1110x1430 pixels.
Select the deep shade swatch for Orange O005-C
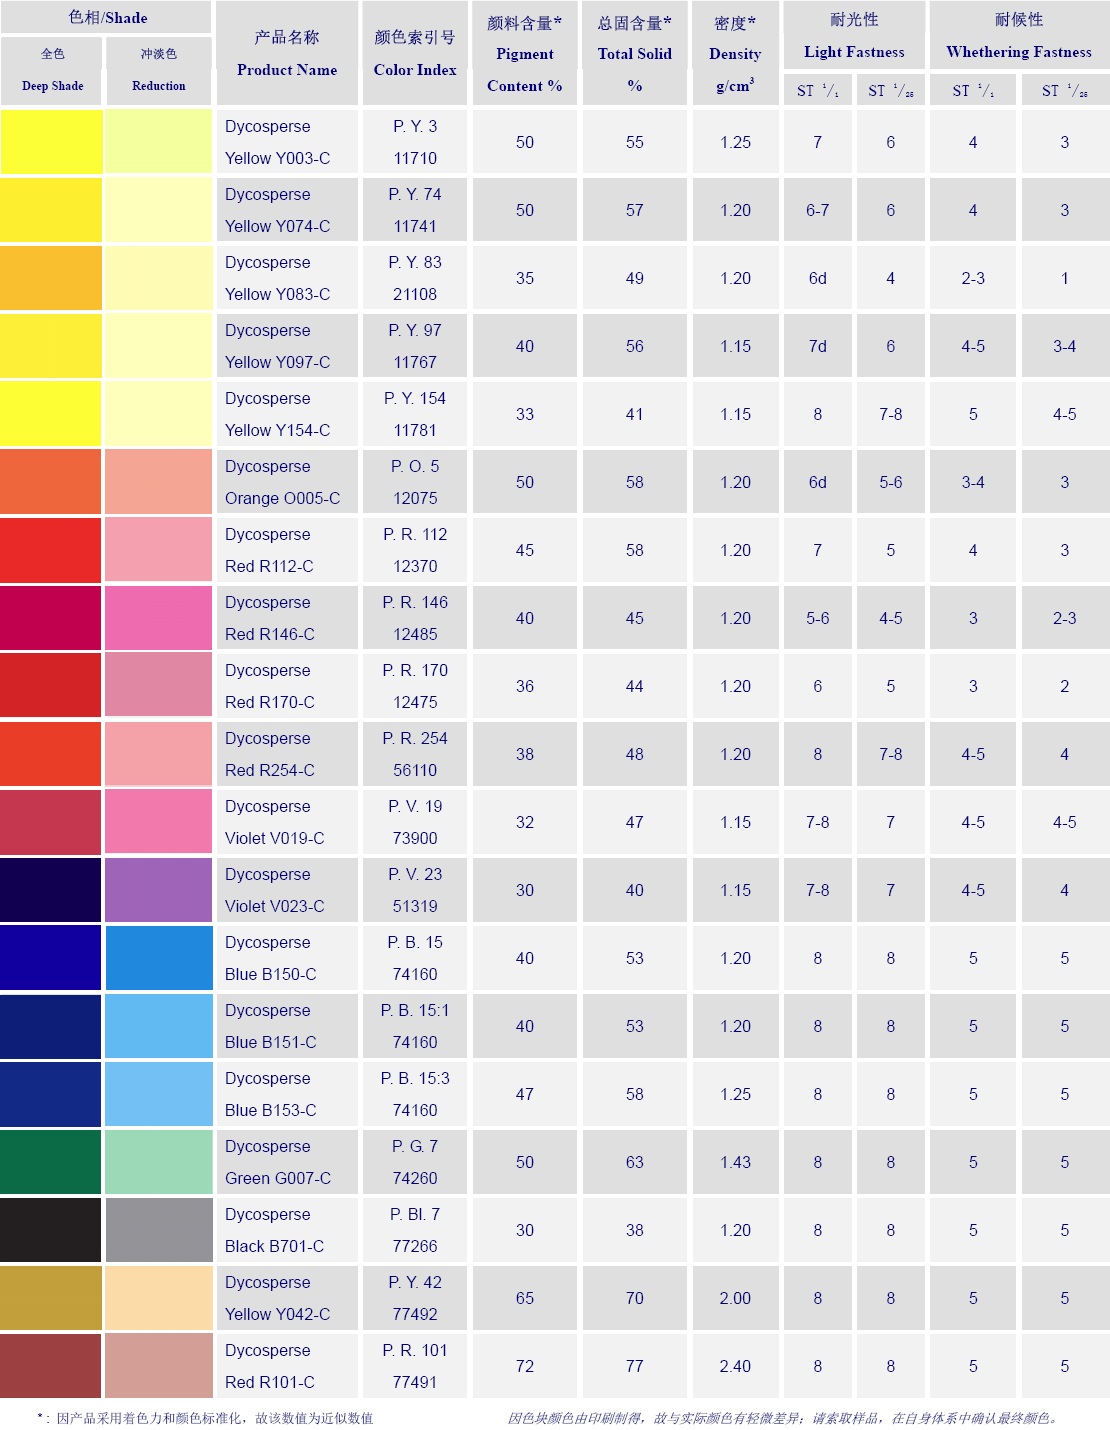tap(51, 482)
